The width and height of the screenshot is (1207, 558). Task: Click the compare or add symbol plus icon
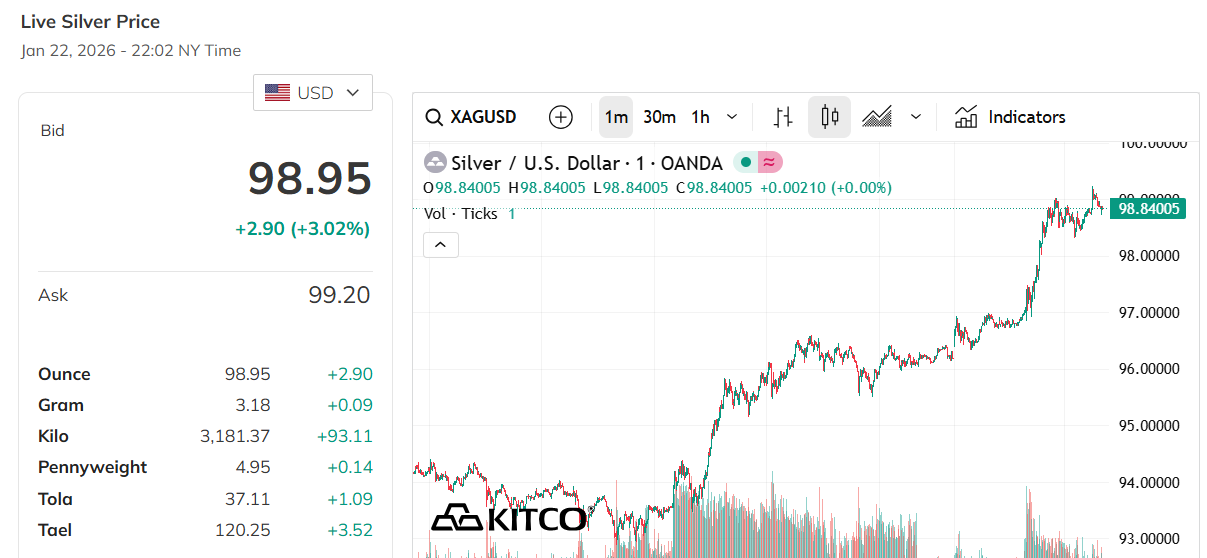click(x=561, y=117)
